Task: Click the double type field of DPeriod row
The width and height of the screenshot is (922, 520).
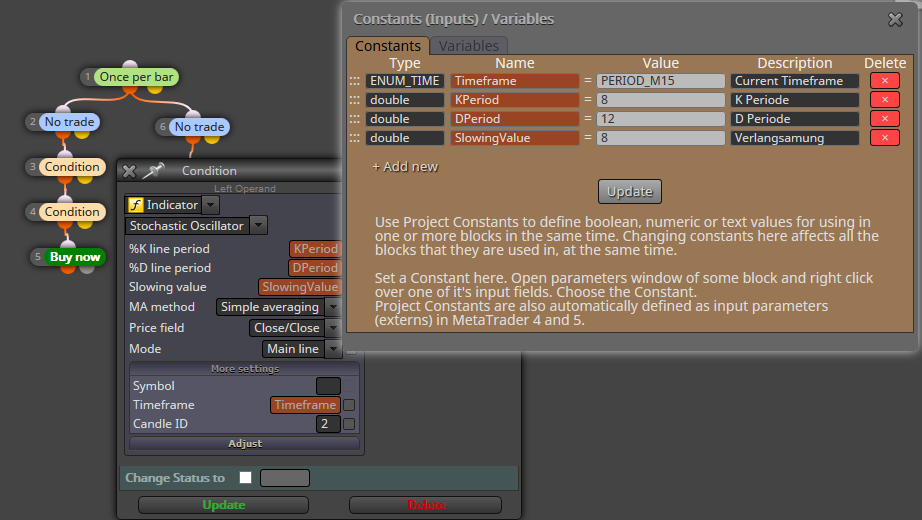Action: 405,118
